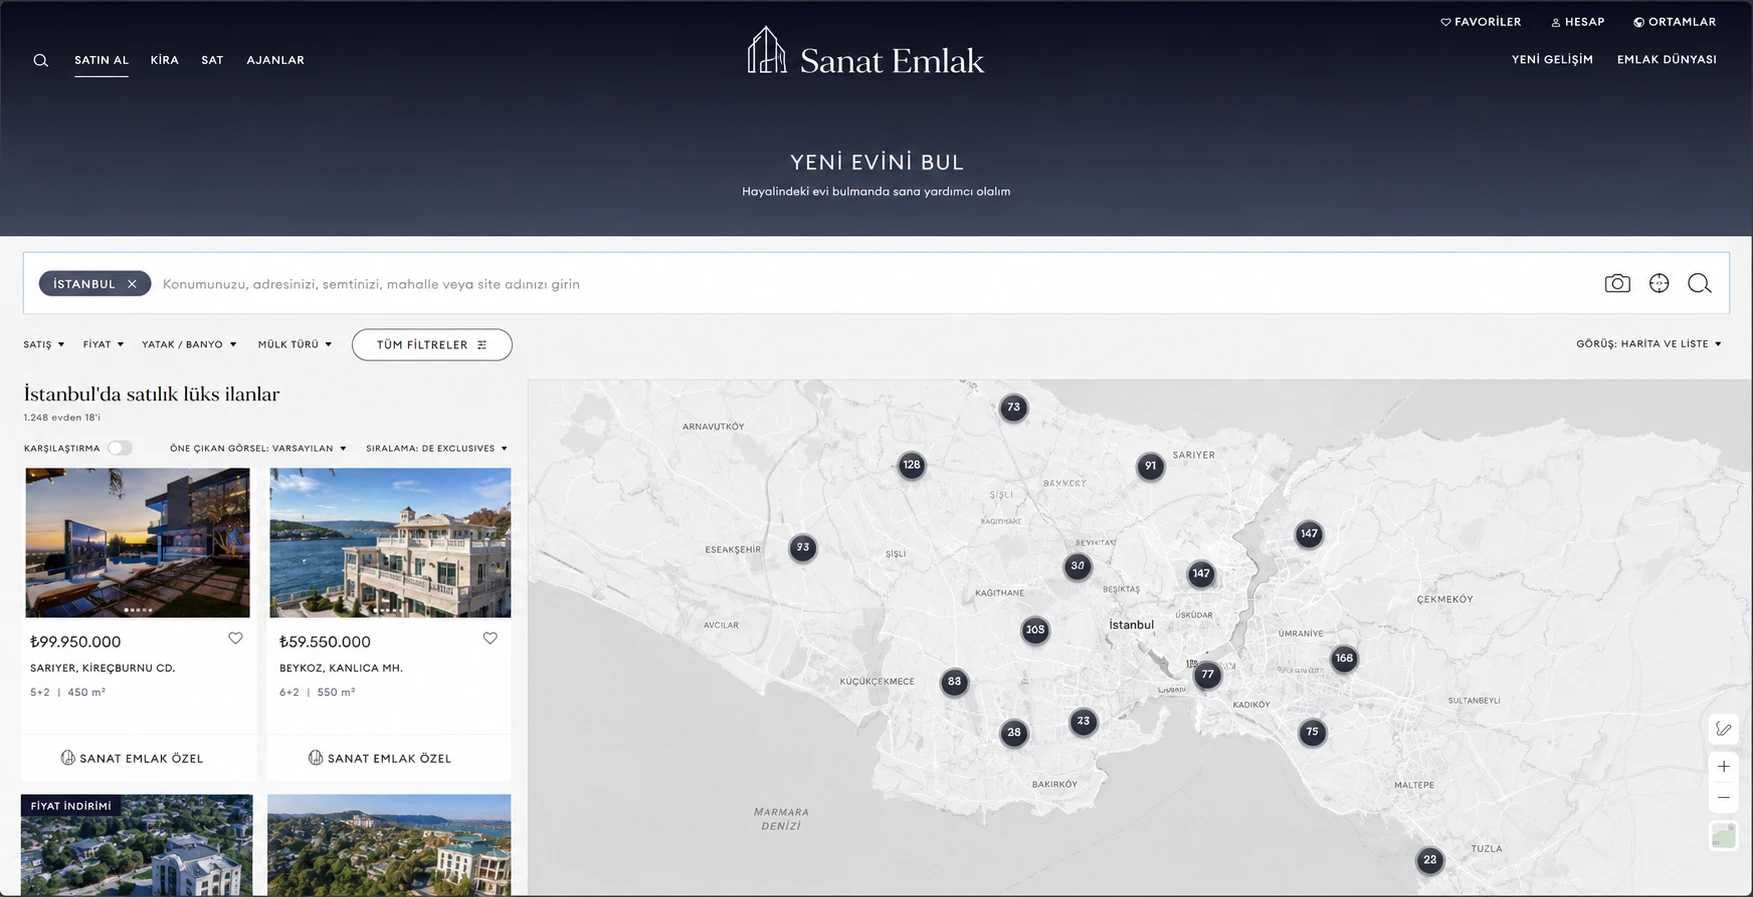1753x897 pixels.
Task: Open the search magnifier in the top navigation
Action: 41,60
